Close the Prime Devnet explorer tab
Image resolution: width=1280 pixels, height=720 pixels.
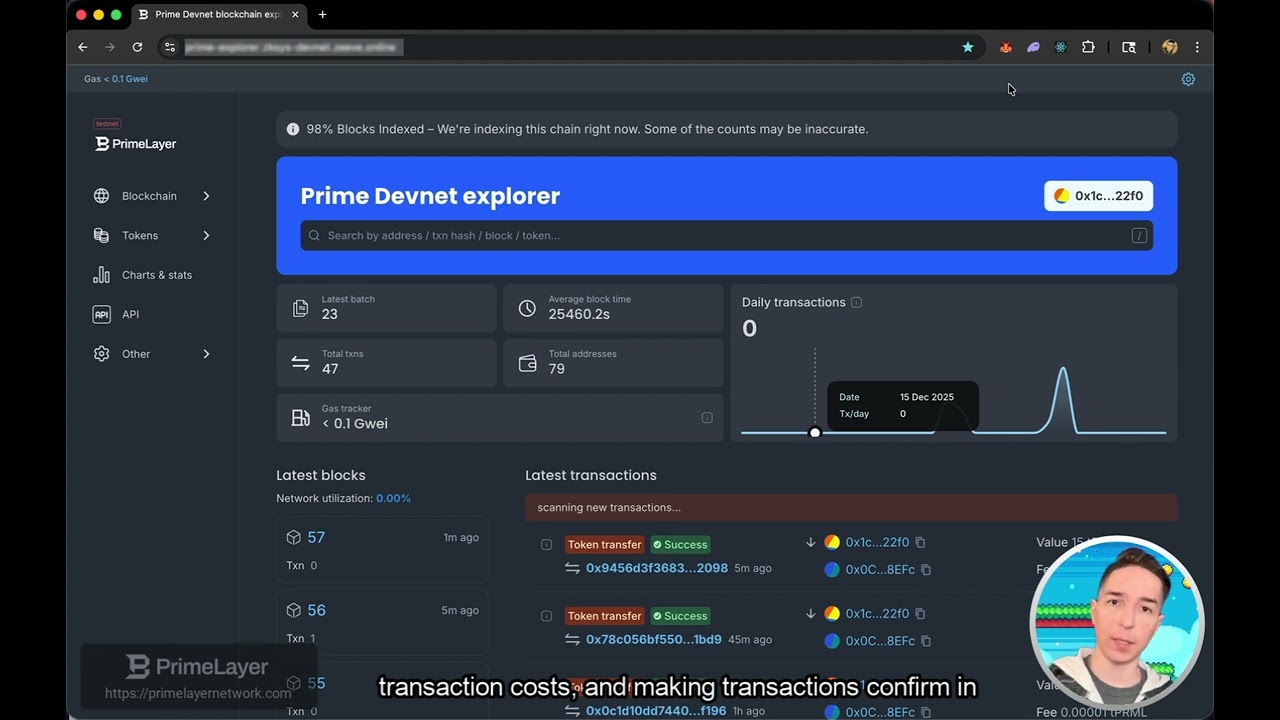point(297,15)
